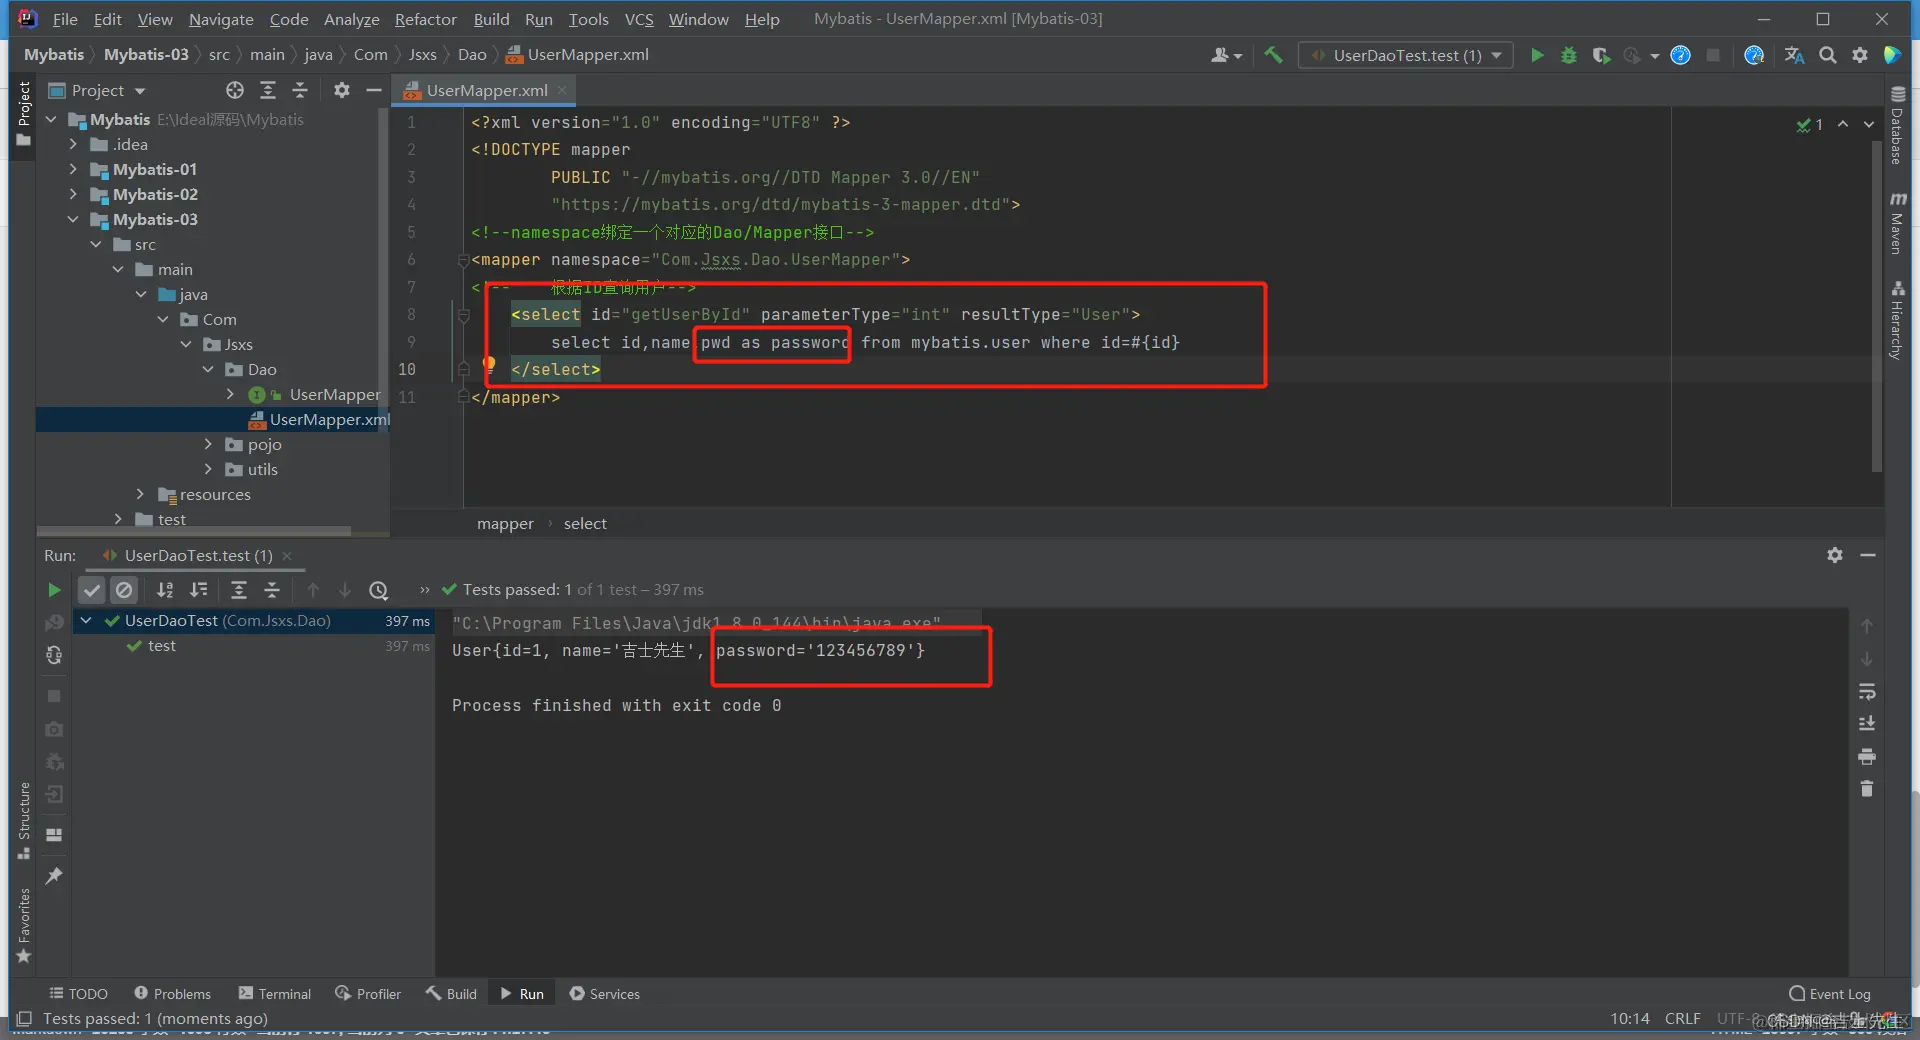
Task: Switch to UserMapper.xml editor tab
Action: pyautogui.click(x=486, y=90)
